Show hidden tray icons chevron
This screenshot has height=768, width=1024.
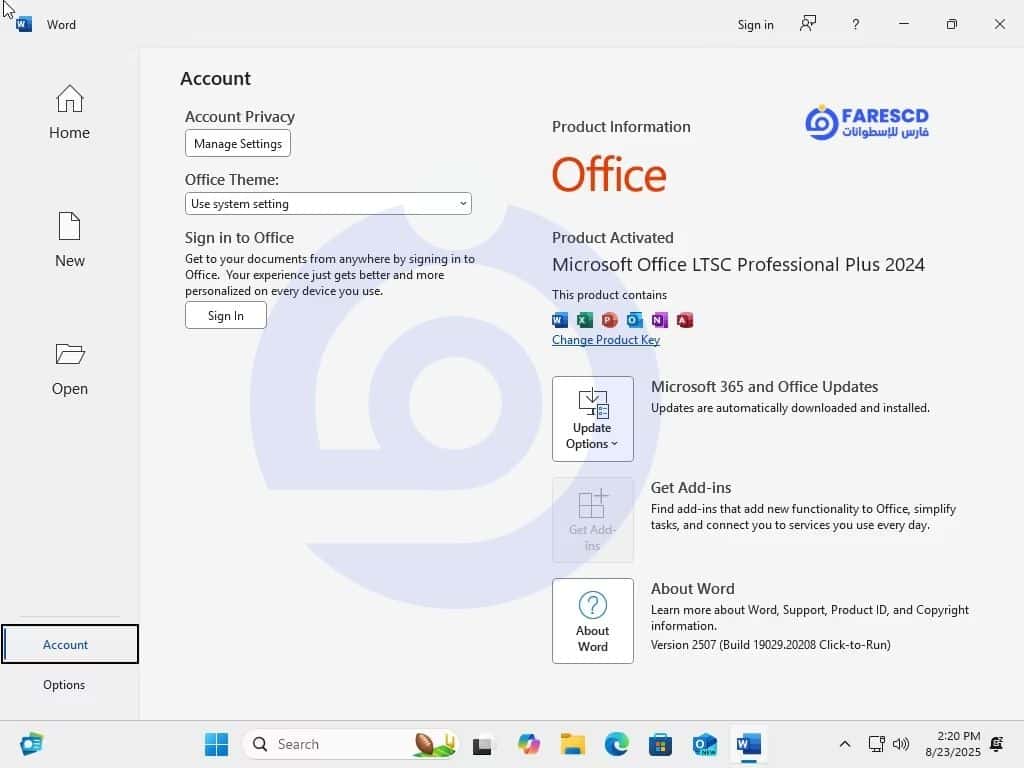click(844, 744)
